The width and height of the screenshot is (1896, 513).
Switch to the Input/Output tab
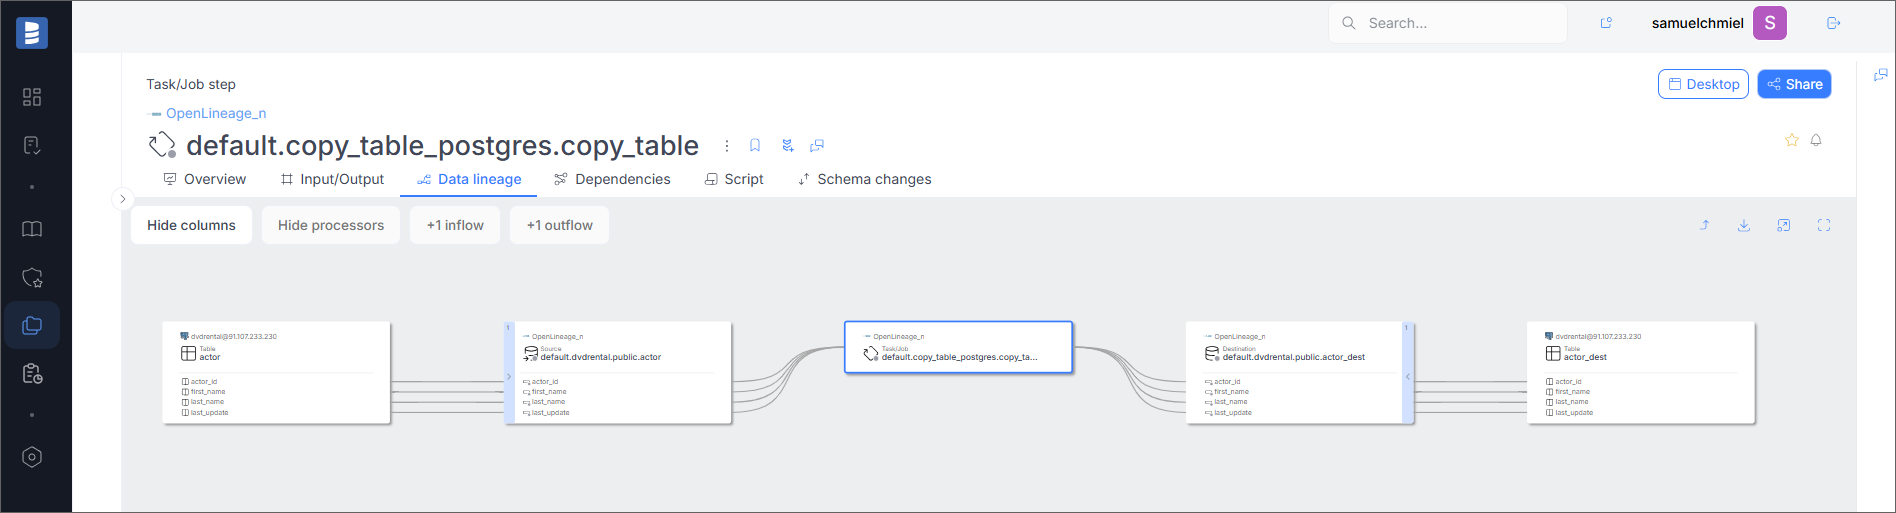pyautogui.click(x=332, y=179)
